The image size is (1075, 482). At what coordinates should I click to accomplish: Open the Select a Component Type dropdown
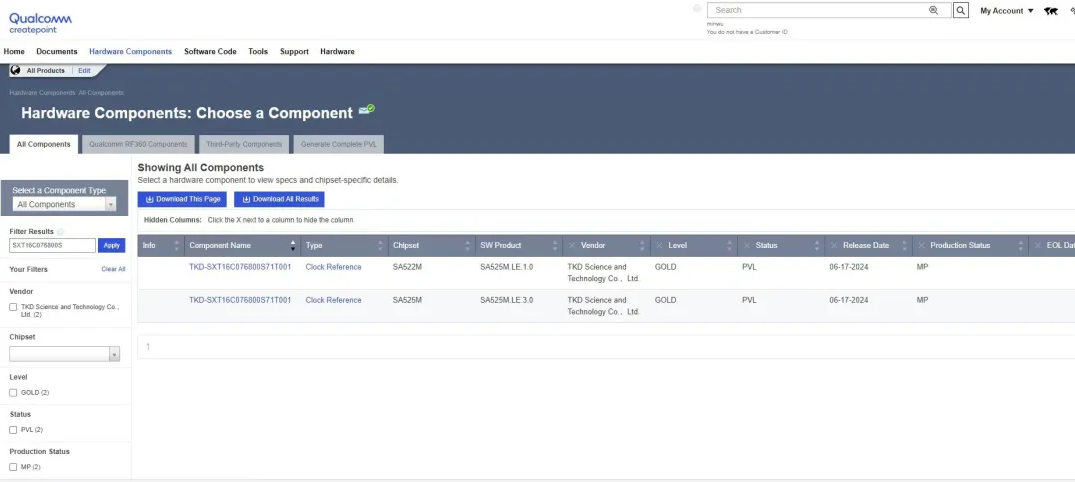pos(66,204)
